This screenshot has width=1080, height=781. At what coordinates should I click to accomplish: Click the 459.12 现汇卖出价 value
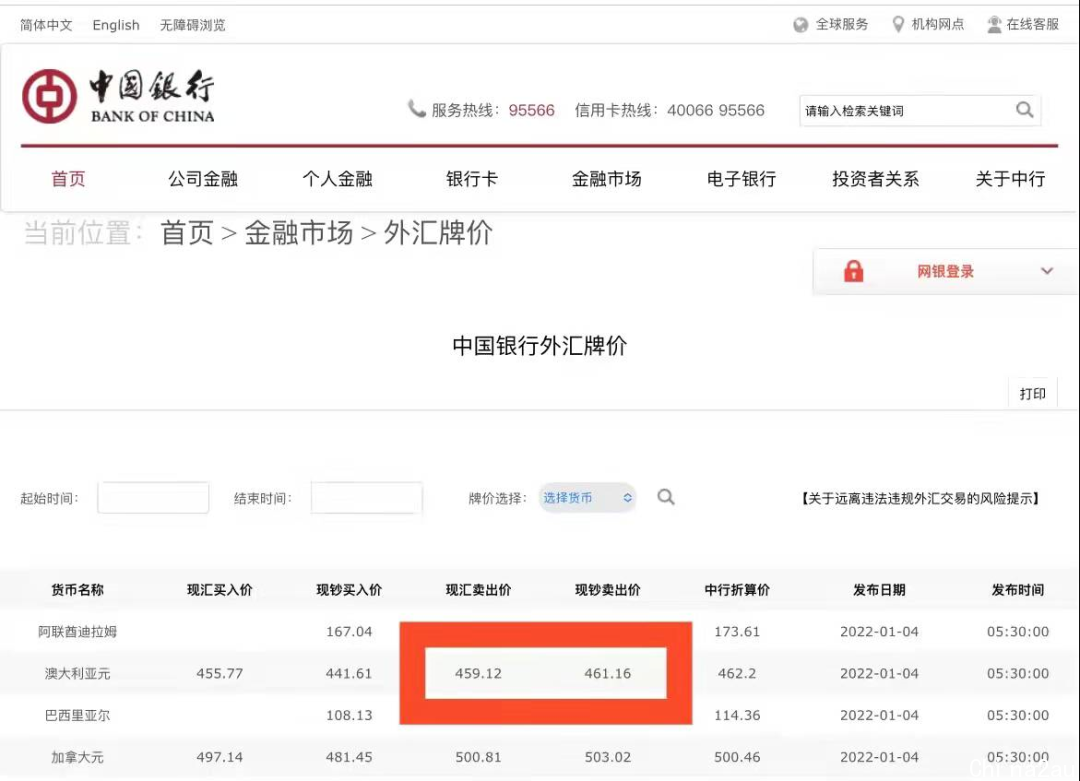[478, 674]
